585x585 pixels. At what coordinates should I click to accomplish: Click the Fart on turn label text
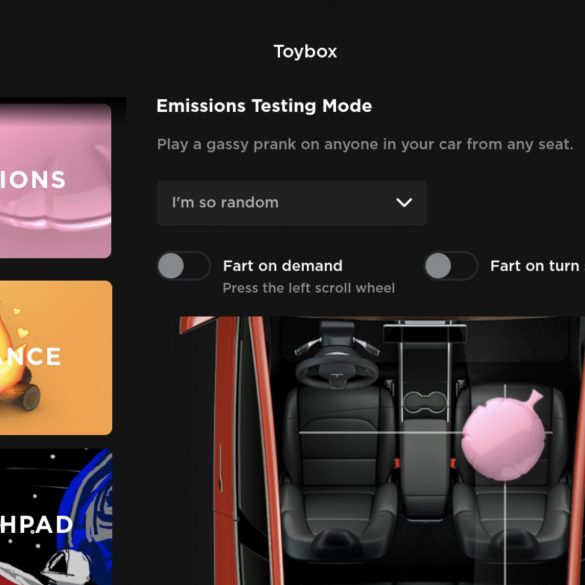(x=537, y=266)
